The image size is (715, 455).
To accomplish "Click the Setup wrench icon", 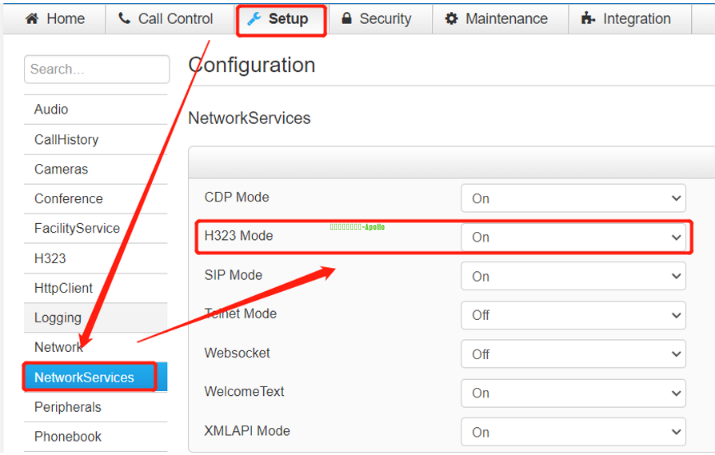I will coord(254,19).
